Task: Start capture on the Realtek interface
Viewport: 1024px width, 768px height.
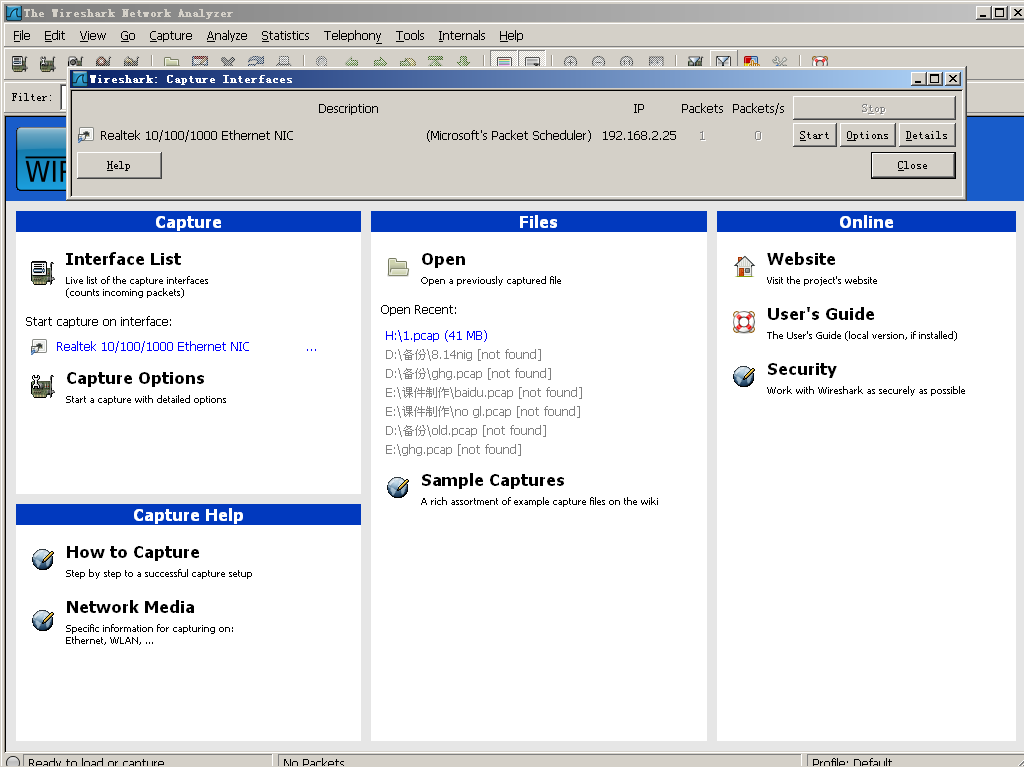Action: [x=814, y=135]
